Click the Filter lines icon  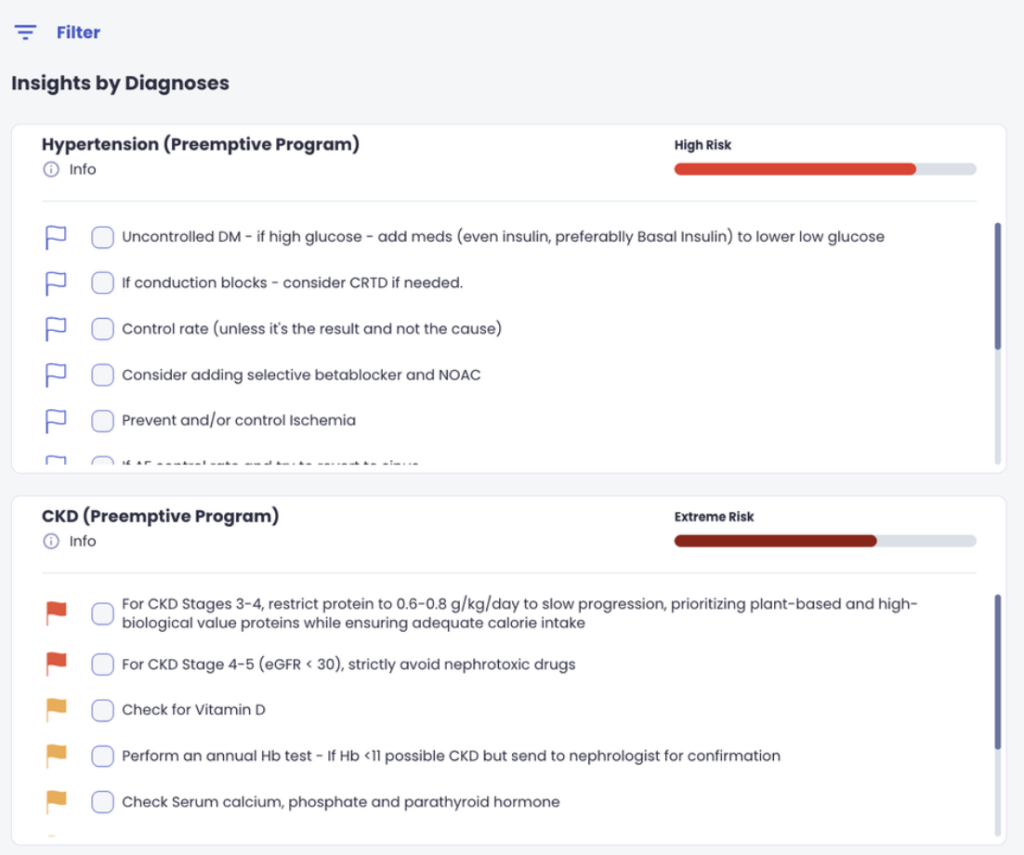point(25,32)
